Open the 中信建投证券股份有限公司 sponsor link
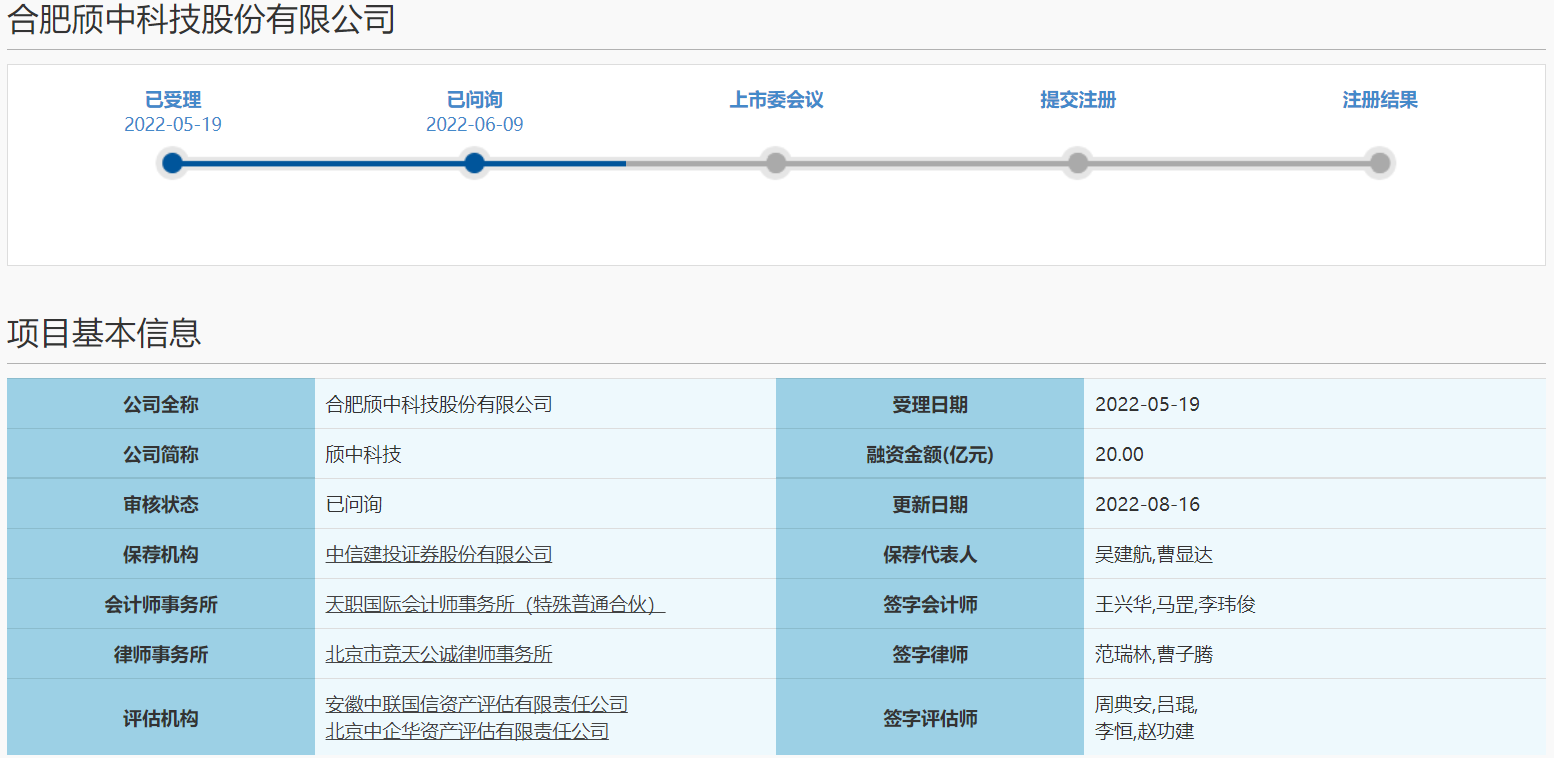The image size is (1554, 758). point(439,555)
